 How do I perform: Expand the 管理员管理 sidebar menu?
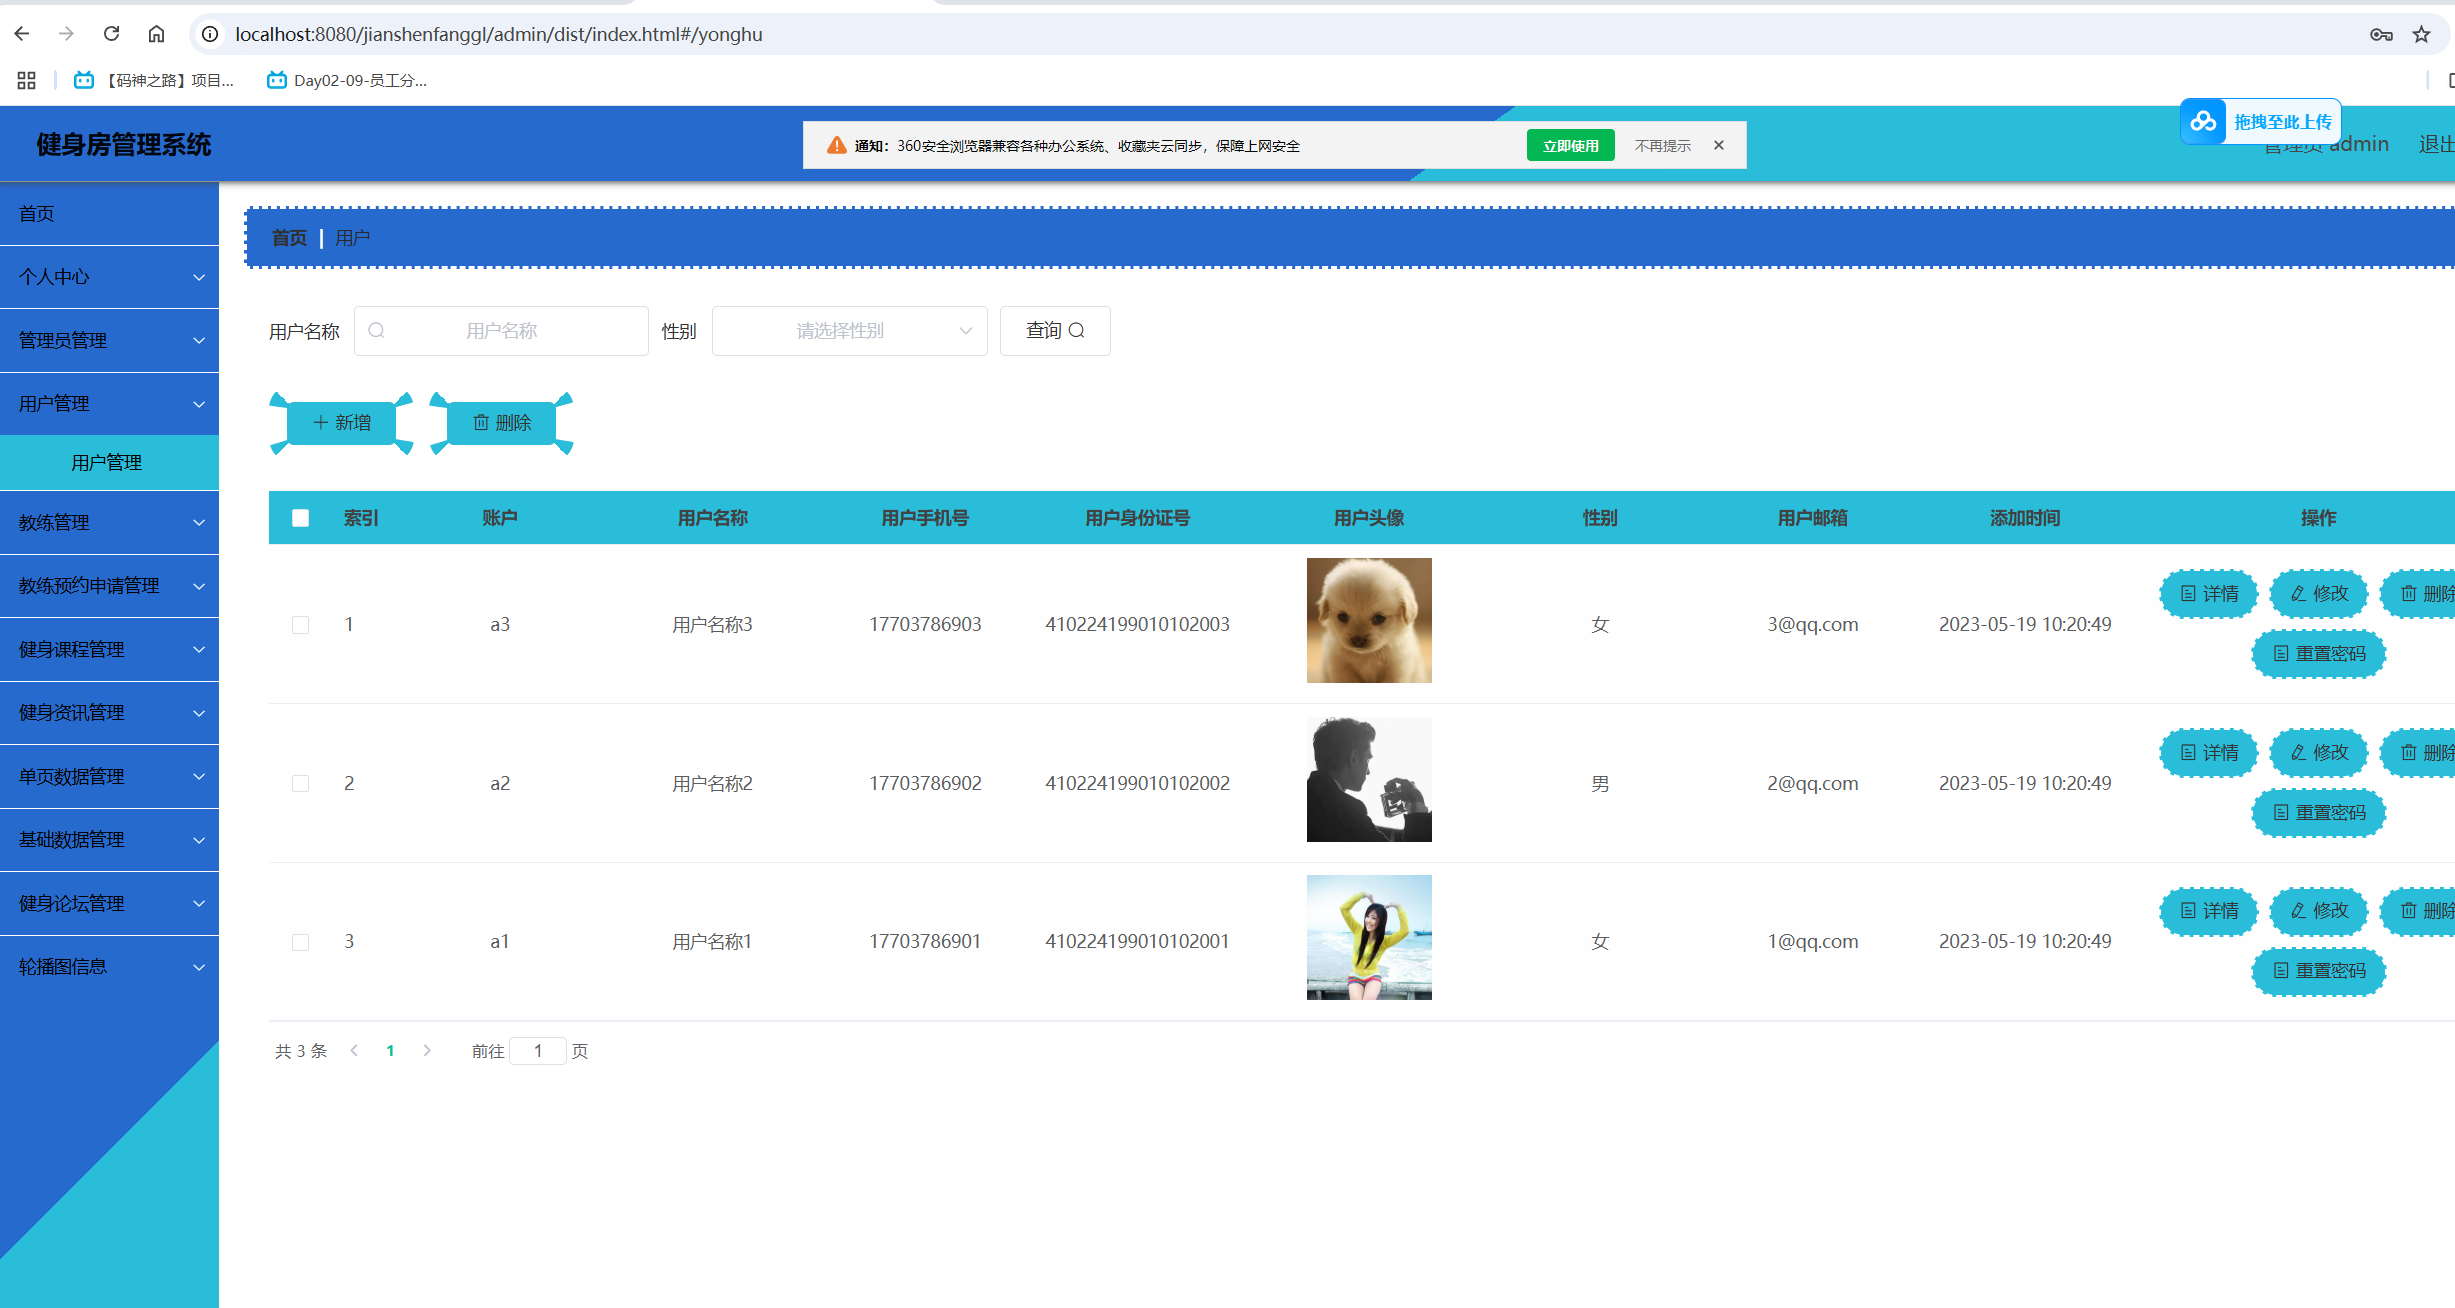109,341
